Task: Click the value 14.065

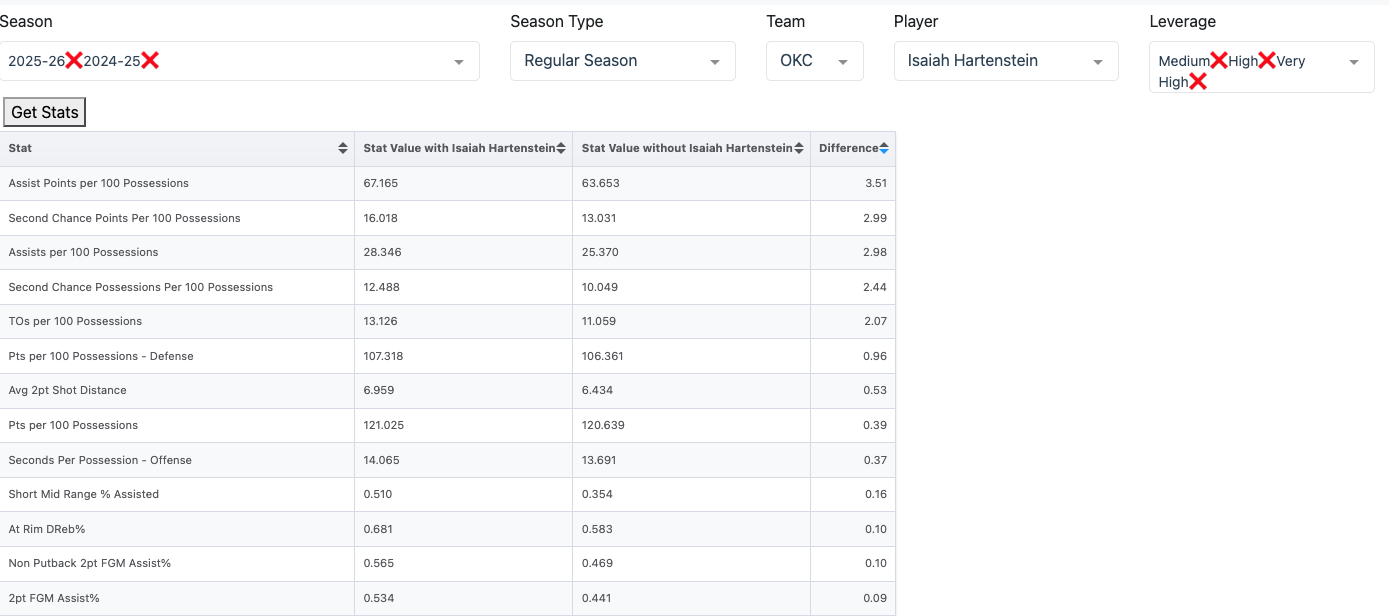Action: (381, 460)
